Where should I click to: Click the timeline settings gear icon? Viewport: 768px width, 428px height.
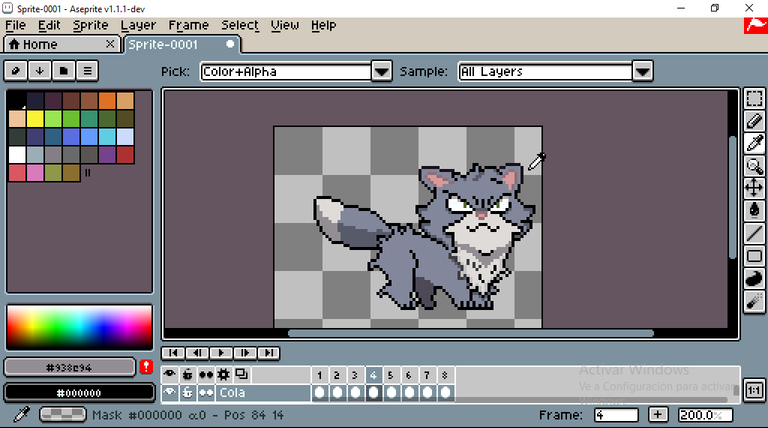point(224,375)
